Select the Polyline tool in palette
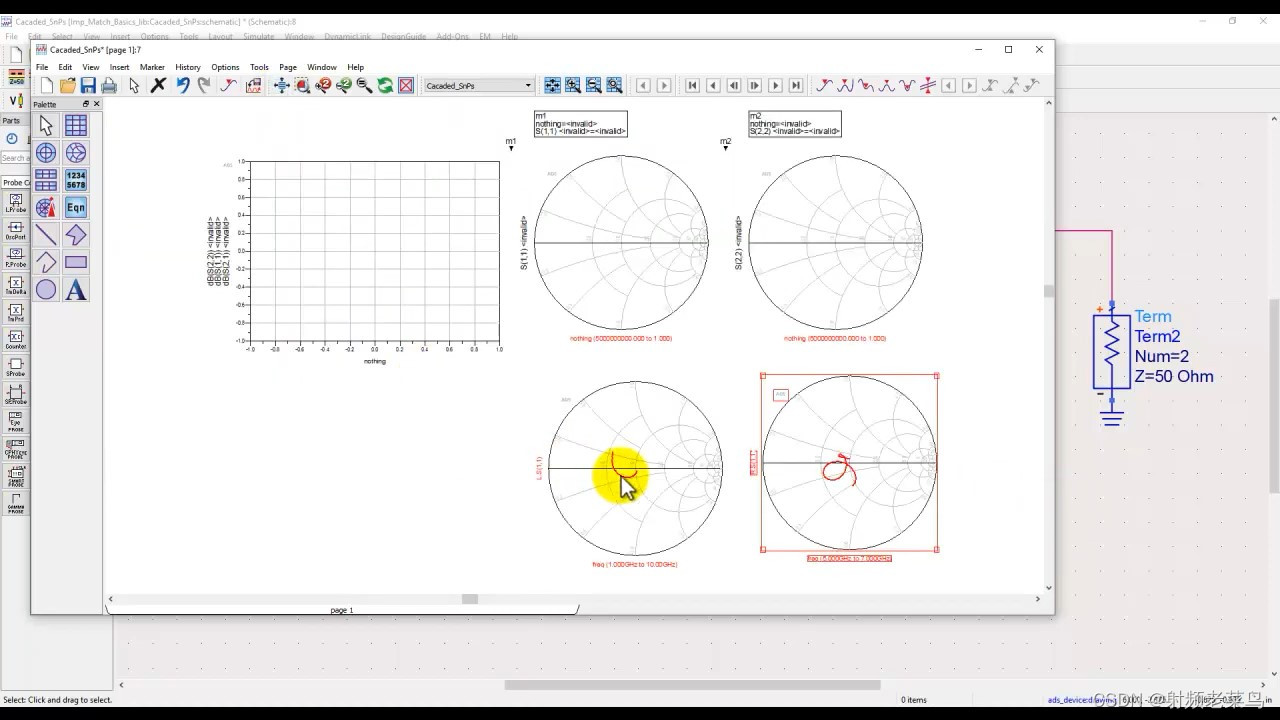 click(46, 262)
